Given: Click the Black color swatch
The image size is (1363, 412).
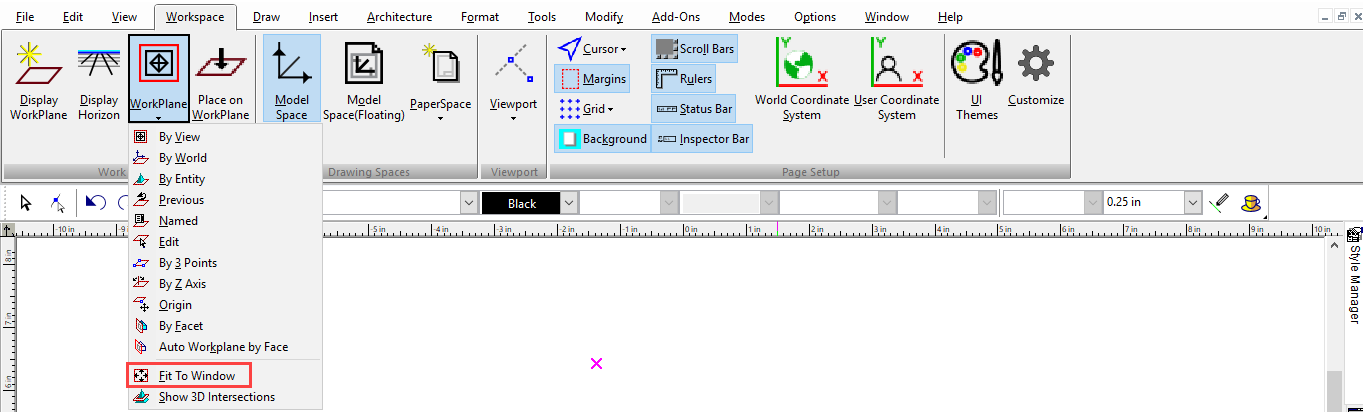Looking at the screenshot, I should pyautogui.click(x=522, y=203).
